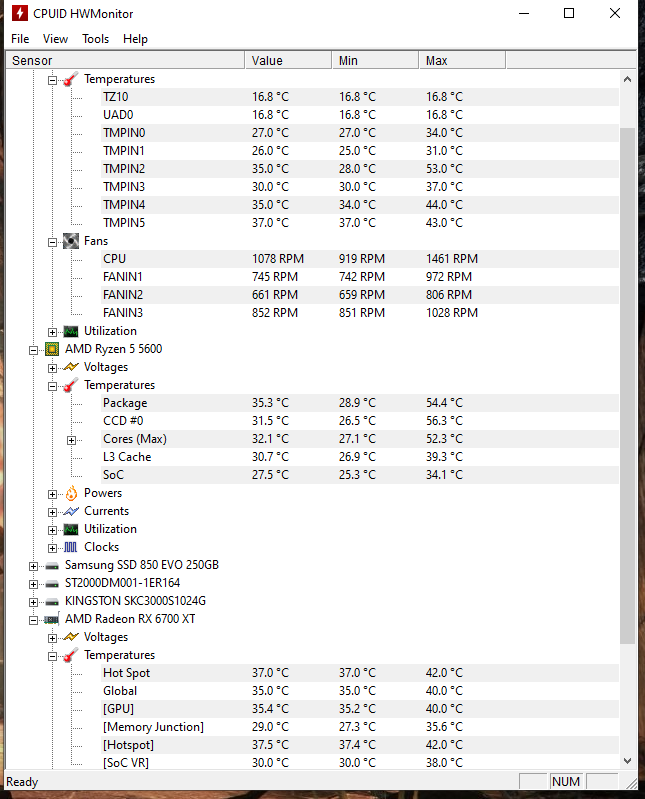Expand the Radeon Voltages node
Image resolution: width=645 pixels, height=799 pixels.
point(52,638)
